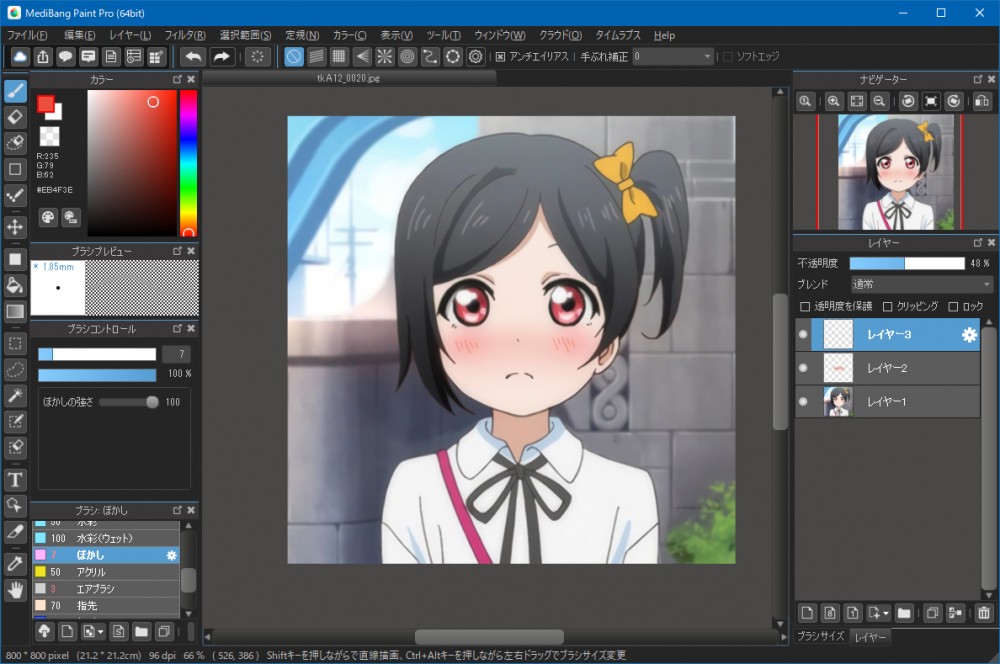Select 指先 brush
Viewport: 1000px width, 664px height.
pos(106,605)
